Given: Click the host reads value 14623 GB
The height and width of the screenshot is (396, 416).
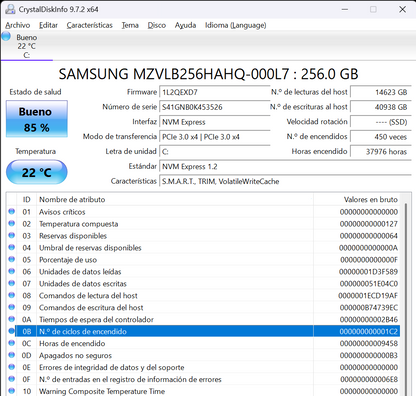Looking at the screenshot, I should click(x=381, y=92).
